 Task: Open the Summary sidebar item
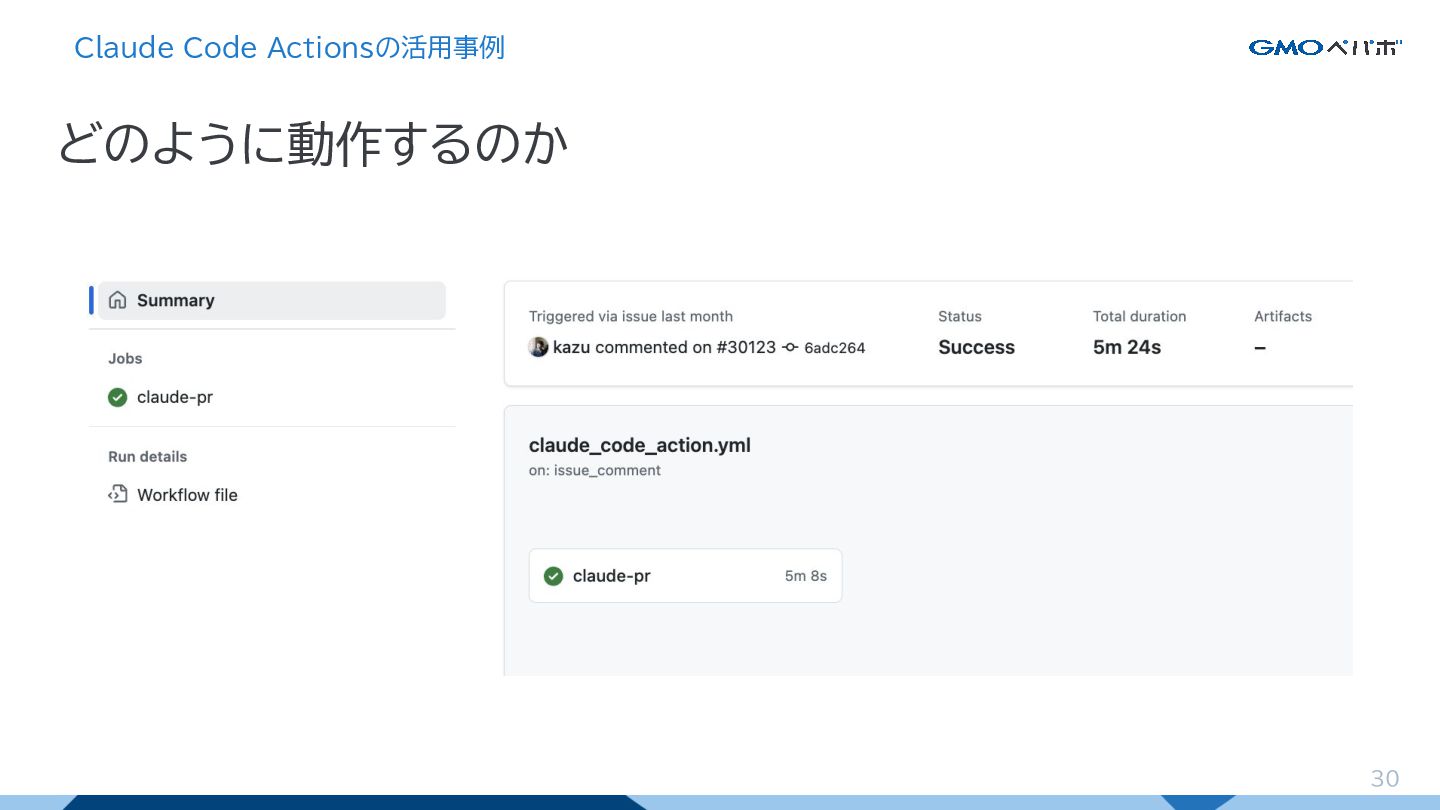[271, 300]
